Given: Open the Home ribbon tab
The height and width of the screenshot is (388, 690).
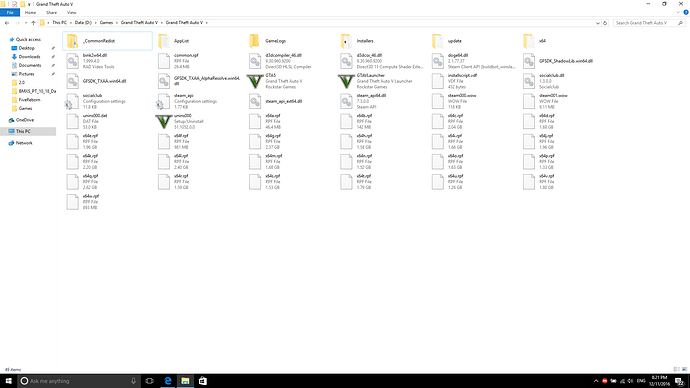Looking at the screenshot, I should pyautogui.click(x=30, y=13).
